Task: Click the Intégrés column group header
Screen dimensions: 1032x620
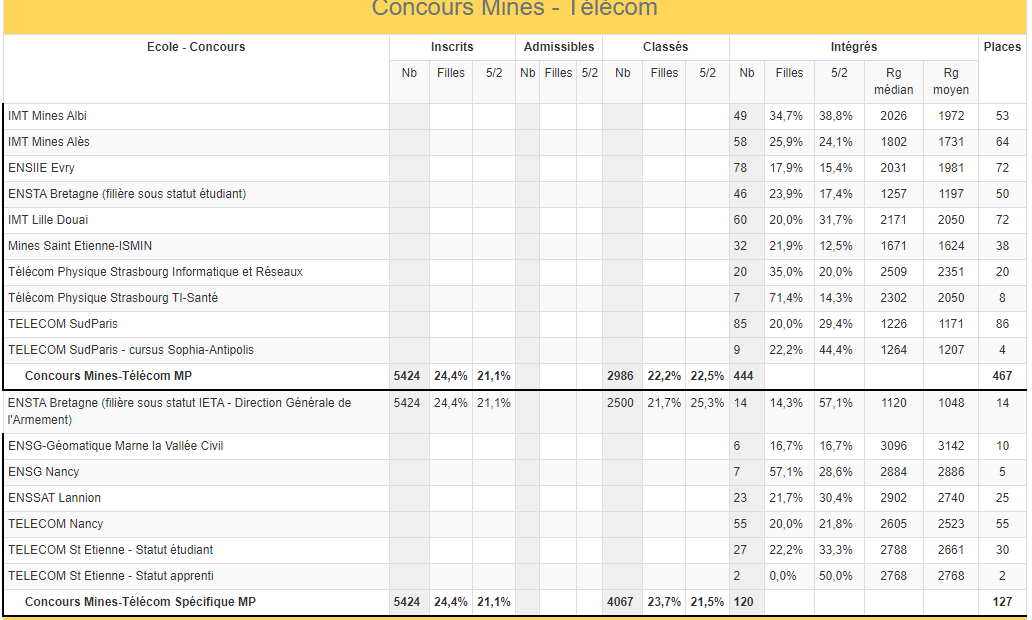Action: (x=853, y=47)
